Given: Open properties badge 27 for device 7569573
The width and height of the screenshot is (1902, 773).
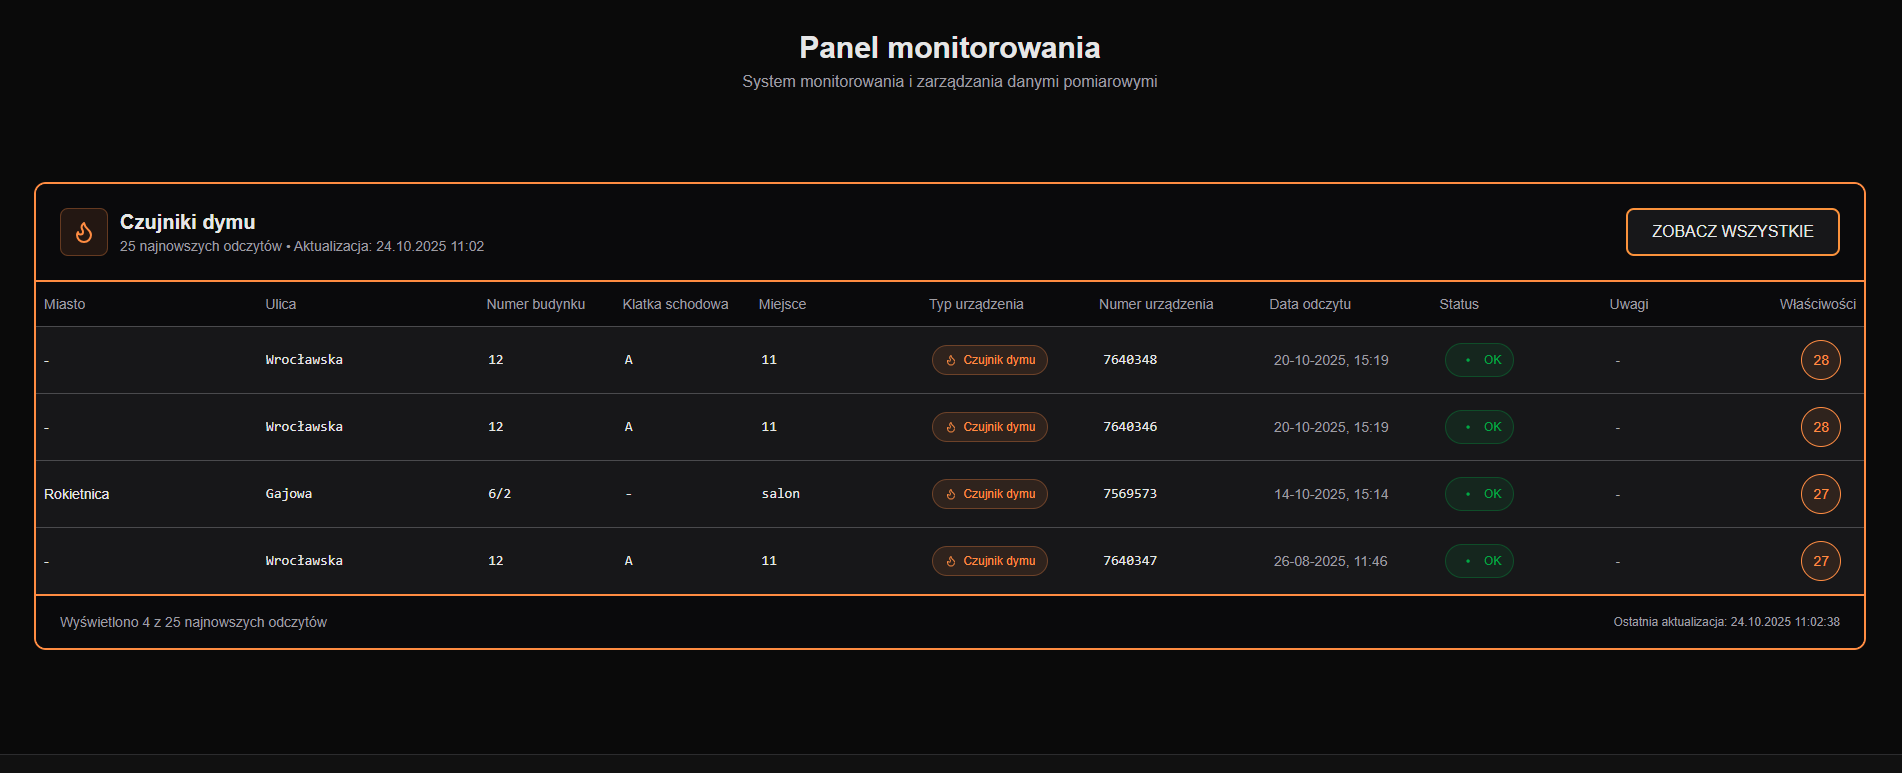Looking at the screenshot, I should coord(1820,494).
